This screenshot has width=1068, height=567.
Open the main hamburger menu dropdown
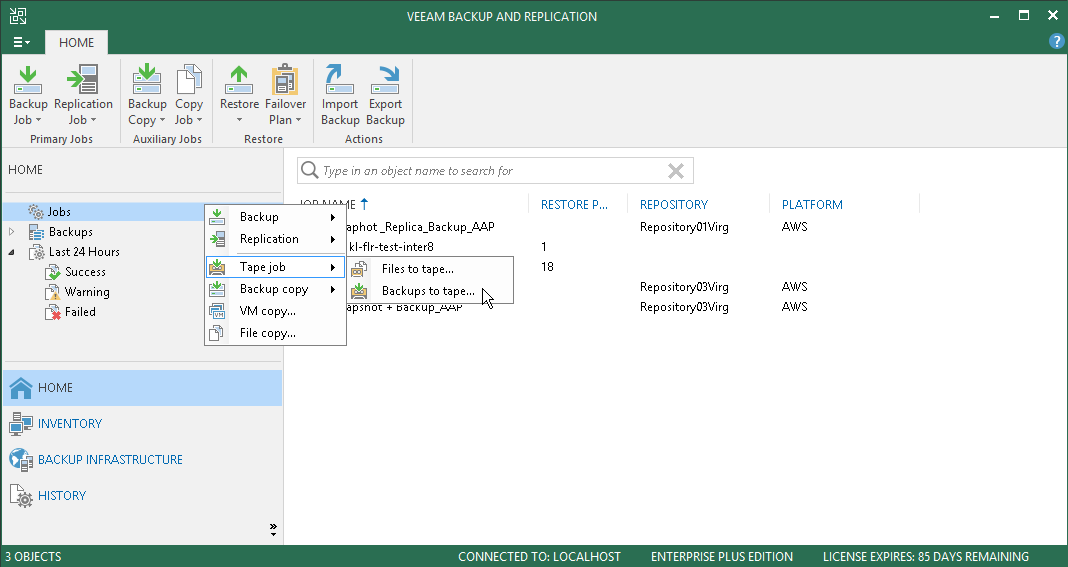pyautogui.click(x=22, y=42)
